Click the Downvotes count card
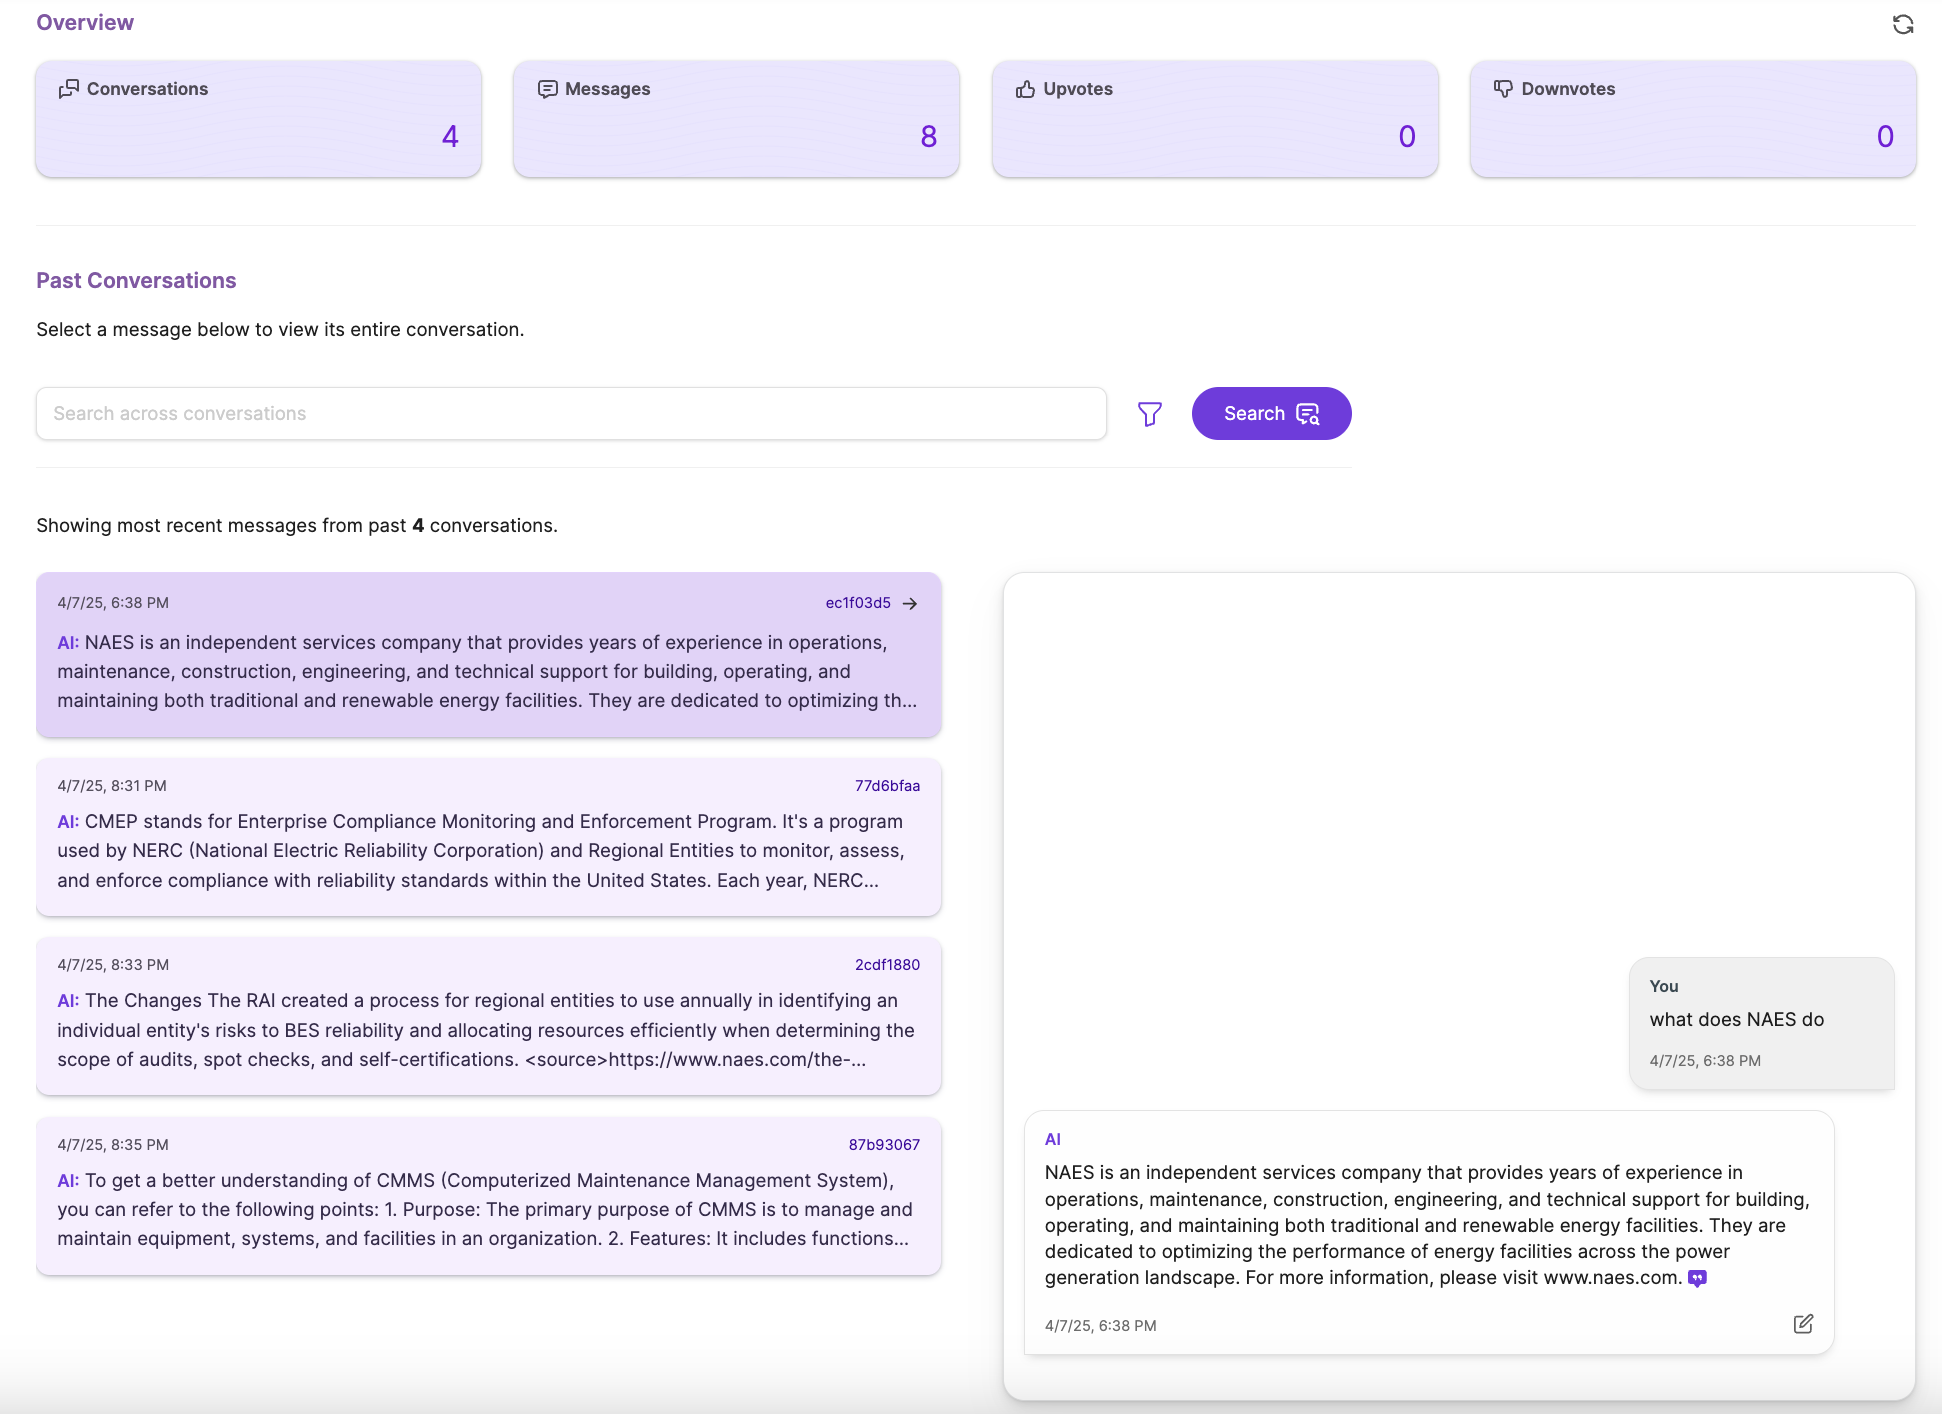Viewport: 1942px width, 1414px height. [x=1692, y=120]
